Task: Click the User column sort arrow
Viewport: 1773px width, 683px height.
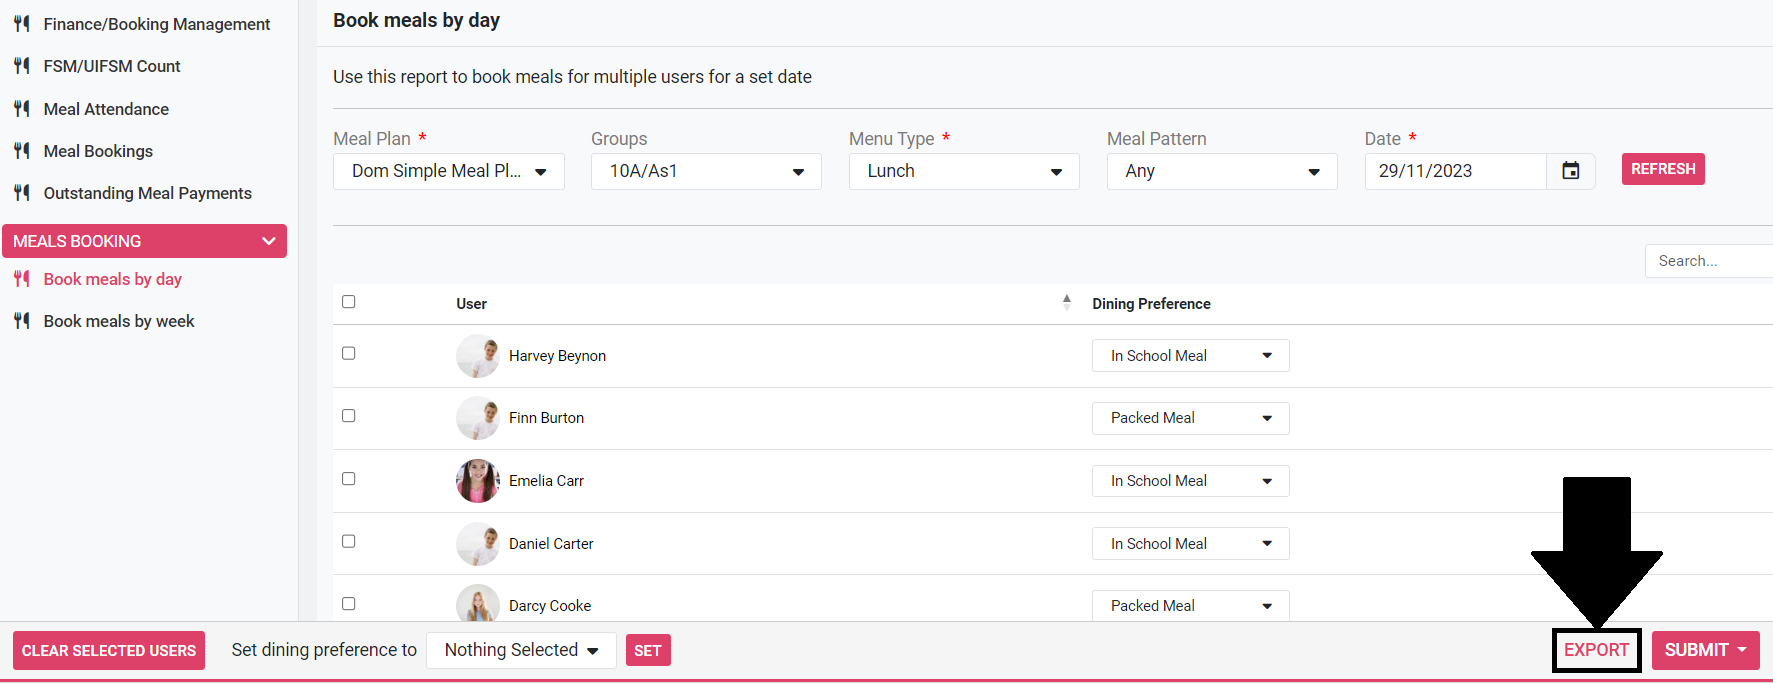Action: 1066,303
